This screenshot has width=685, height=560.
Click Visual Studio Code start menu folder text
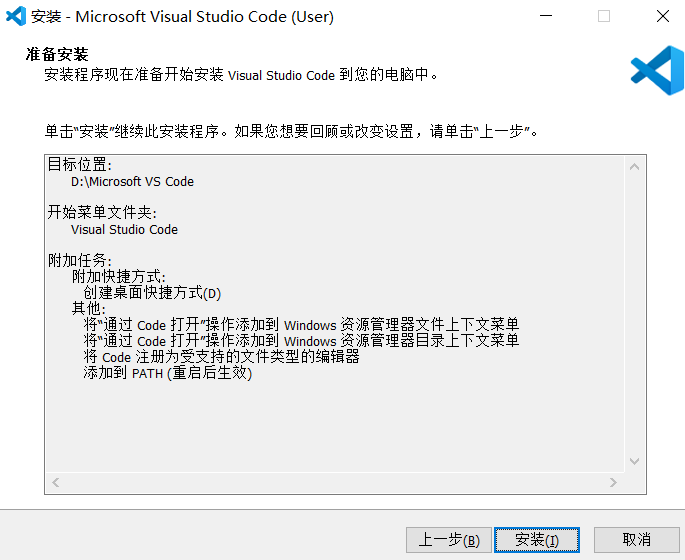[125, 229]
